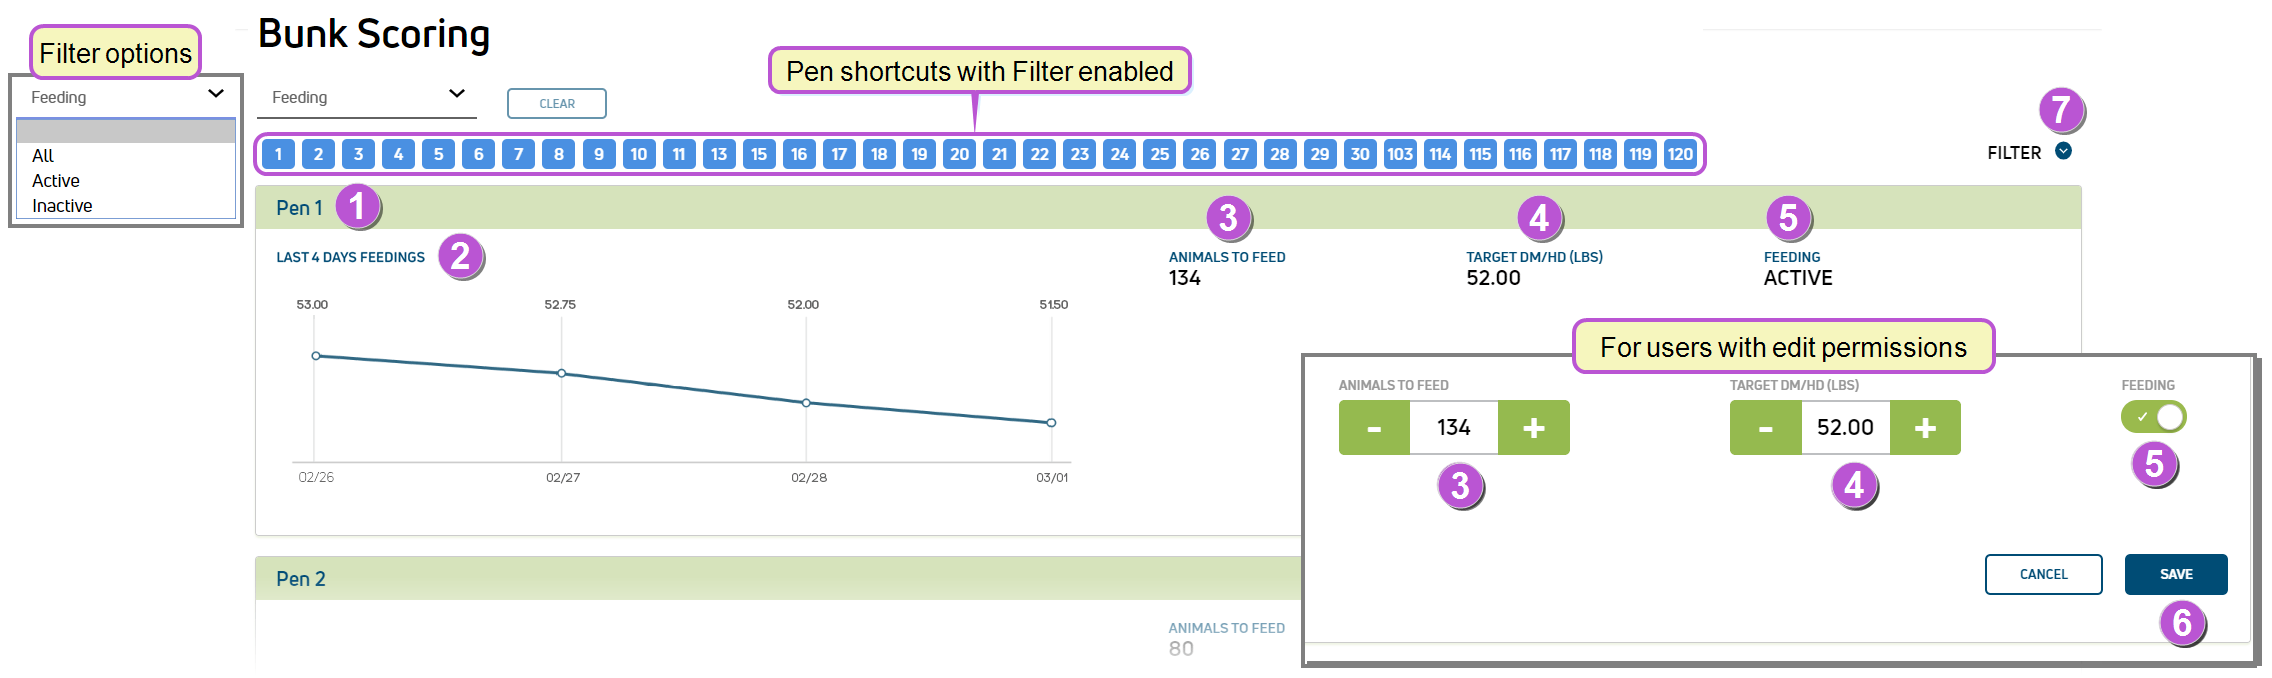Screen dimensions: 2272x678
Task: Open the Feeding dropdown beside CLEAR
Action: tap(366, 97)
